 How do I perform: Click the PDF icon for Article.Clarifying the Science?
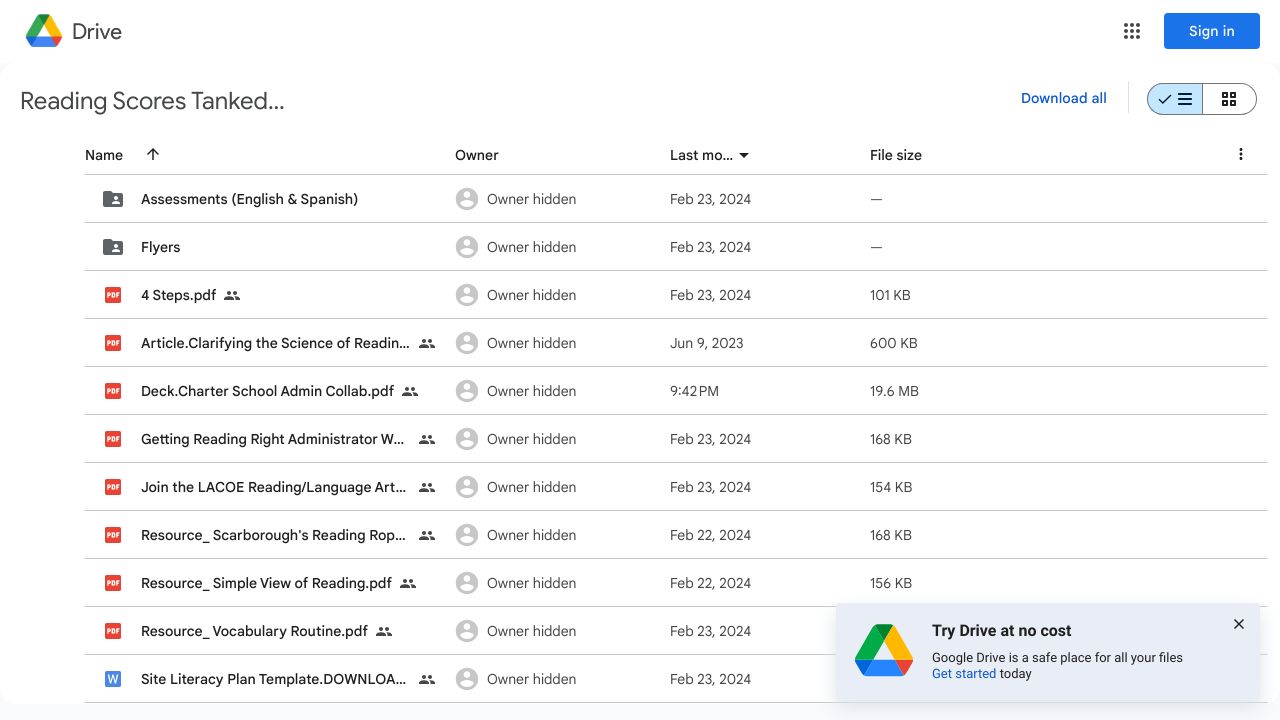[113, 343]
